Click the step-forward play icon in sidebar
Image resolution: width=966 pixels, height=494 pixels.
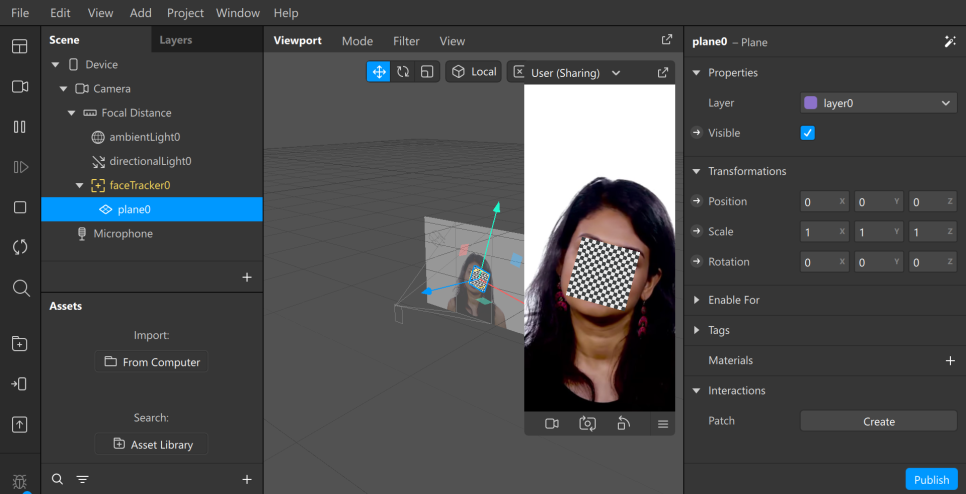20,167
